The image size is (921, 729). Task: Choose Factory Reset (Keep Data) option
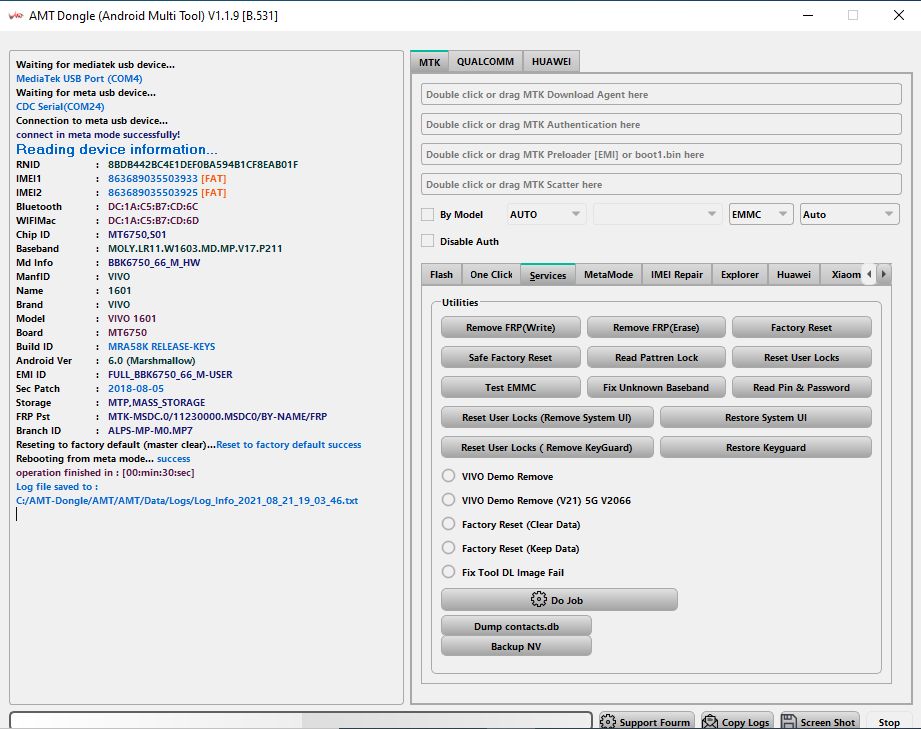[x=448, y=548]
